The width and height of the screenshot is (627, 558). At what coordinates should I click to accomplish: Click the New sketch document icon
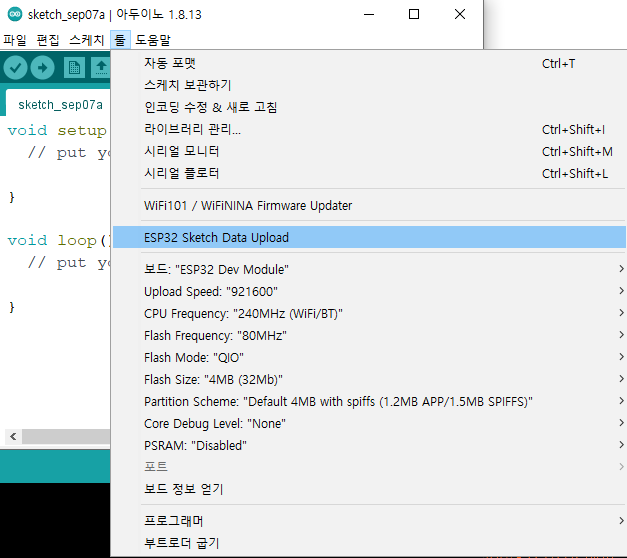click(x=74, y=68)
